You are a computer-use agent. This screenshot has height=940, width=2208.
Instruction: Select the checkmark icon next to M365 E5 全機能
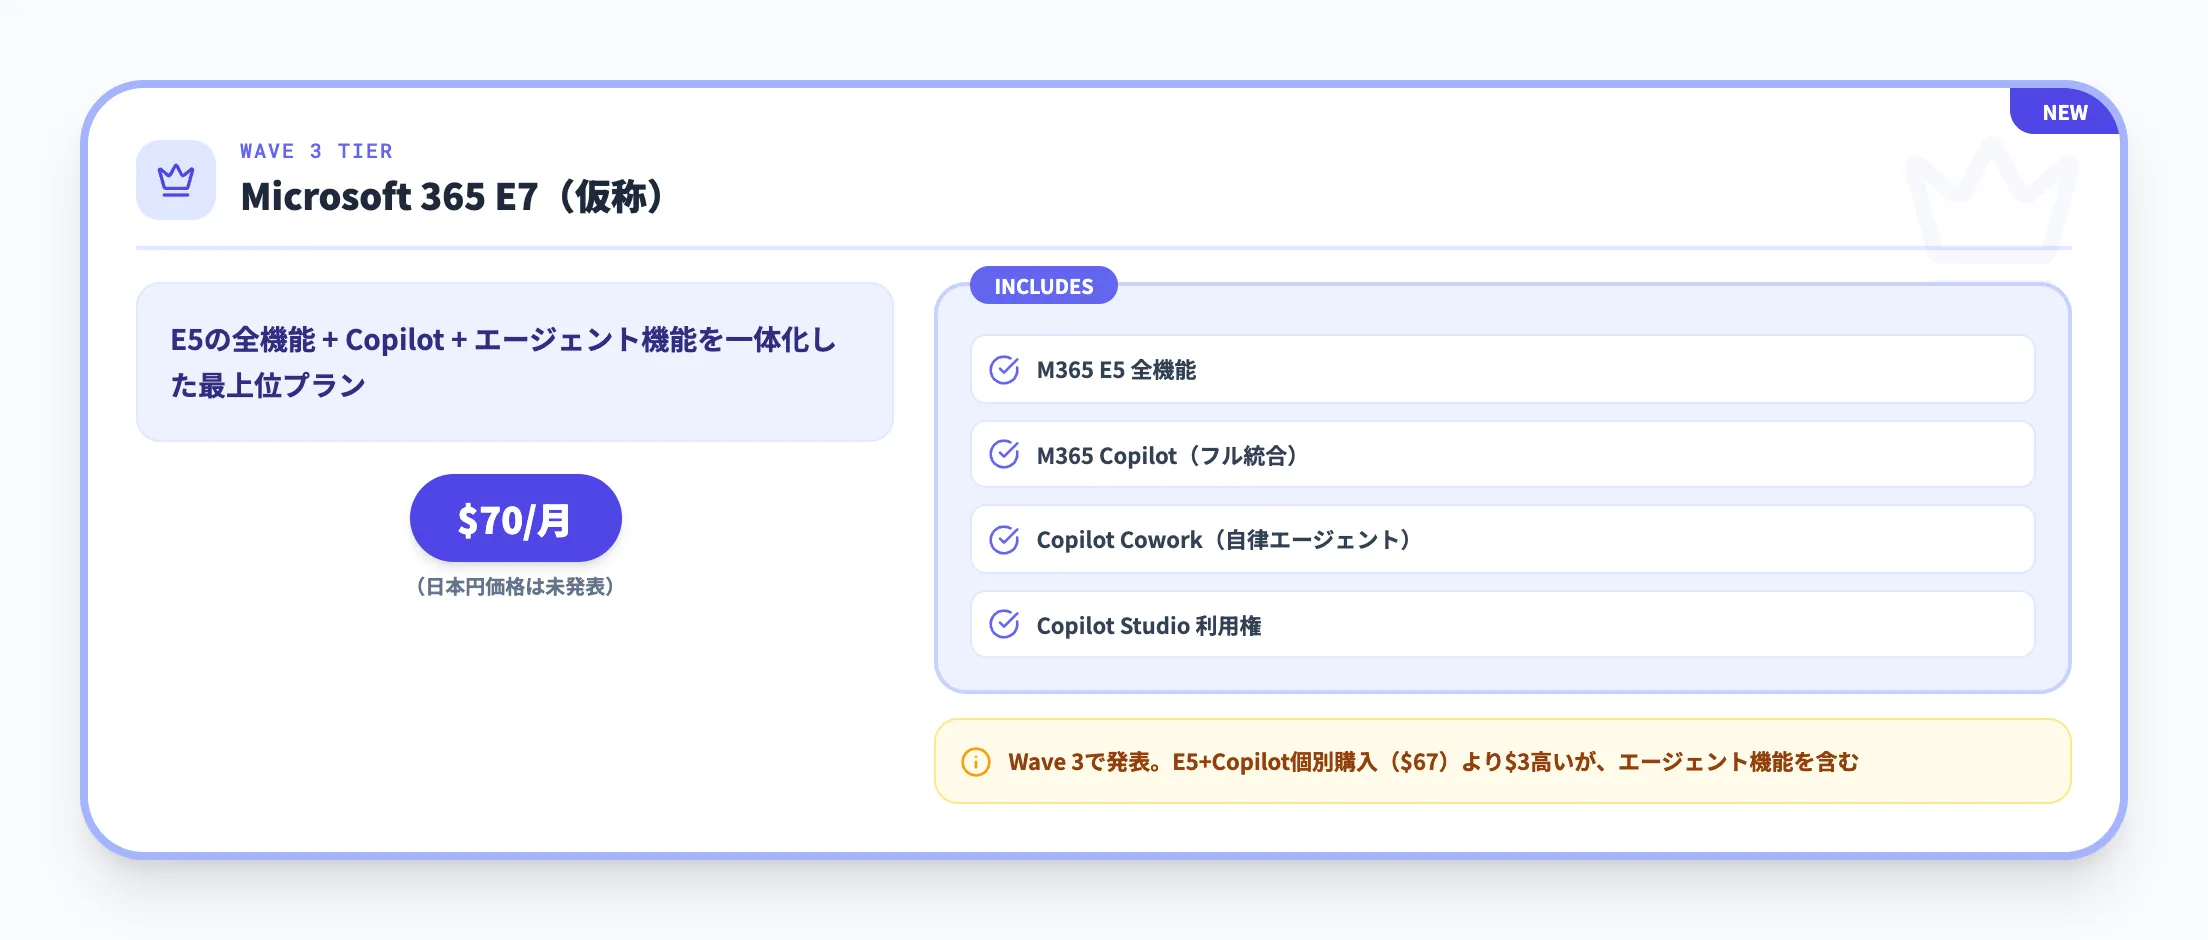click(x=1004, y=369)
